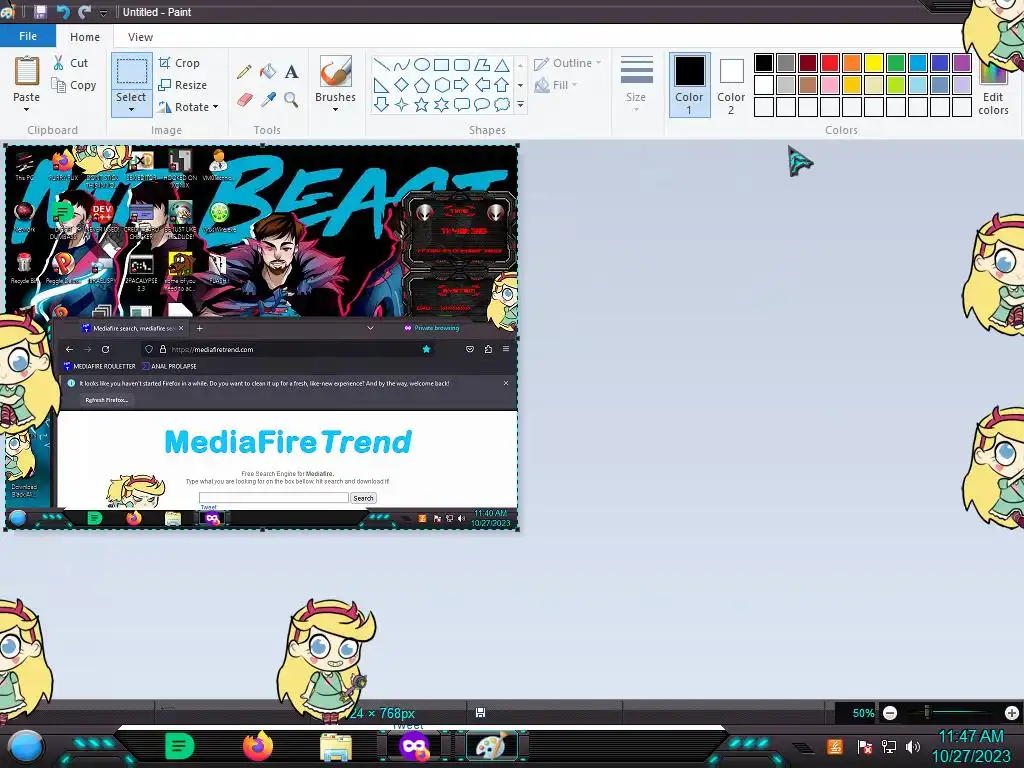Choose the Curve shape

coord(402,64)
